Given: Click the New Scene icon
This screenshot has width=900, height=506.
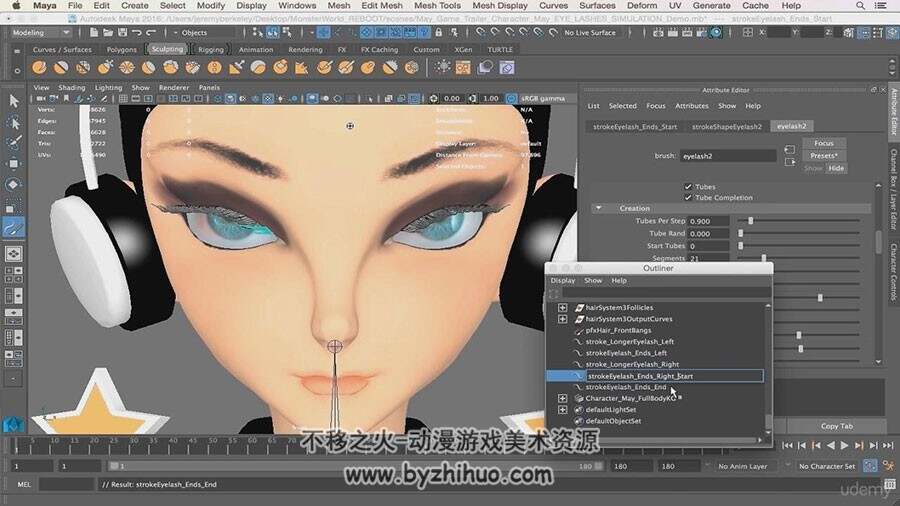Looking at the screenshot, I should (94, 33).
